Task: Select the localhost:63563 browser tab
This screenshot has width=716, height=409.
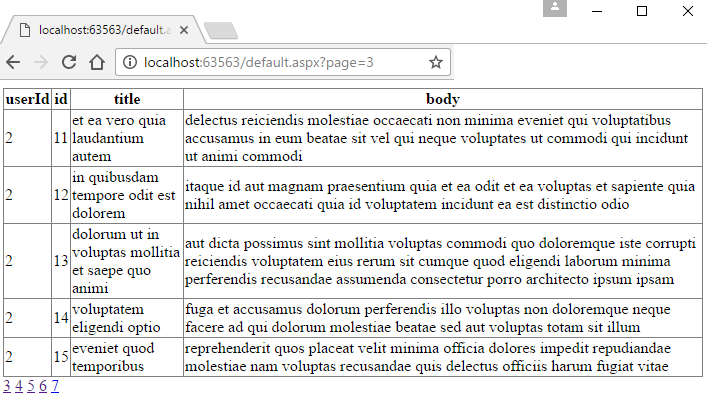Action: (100, 29)
